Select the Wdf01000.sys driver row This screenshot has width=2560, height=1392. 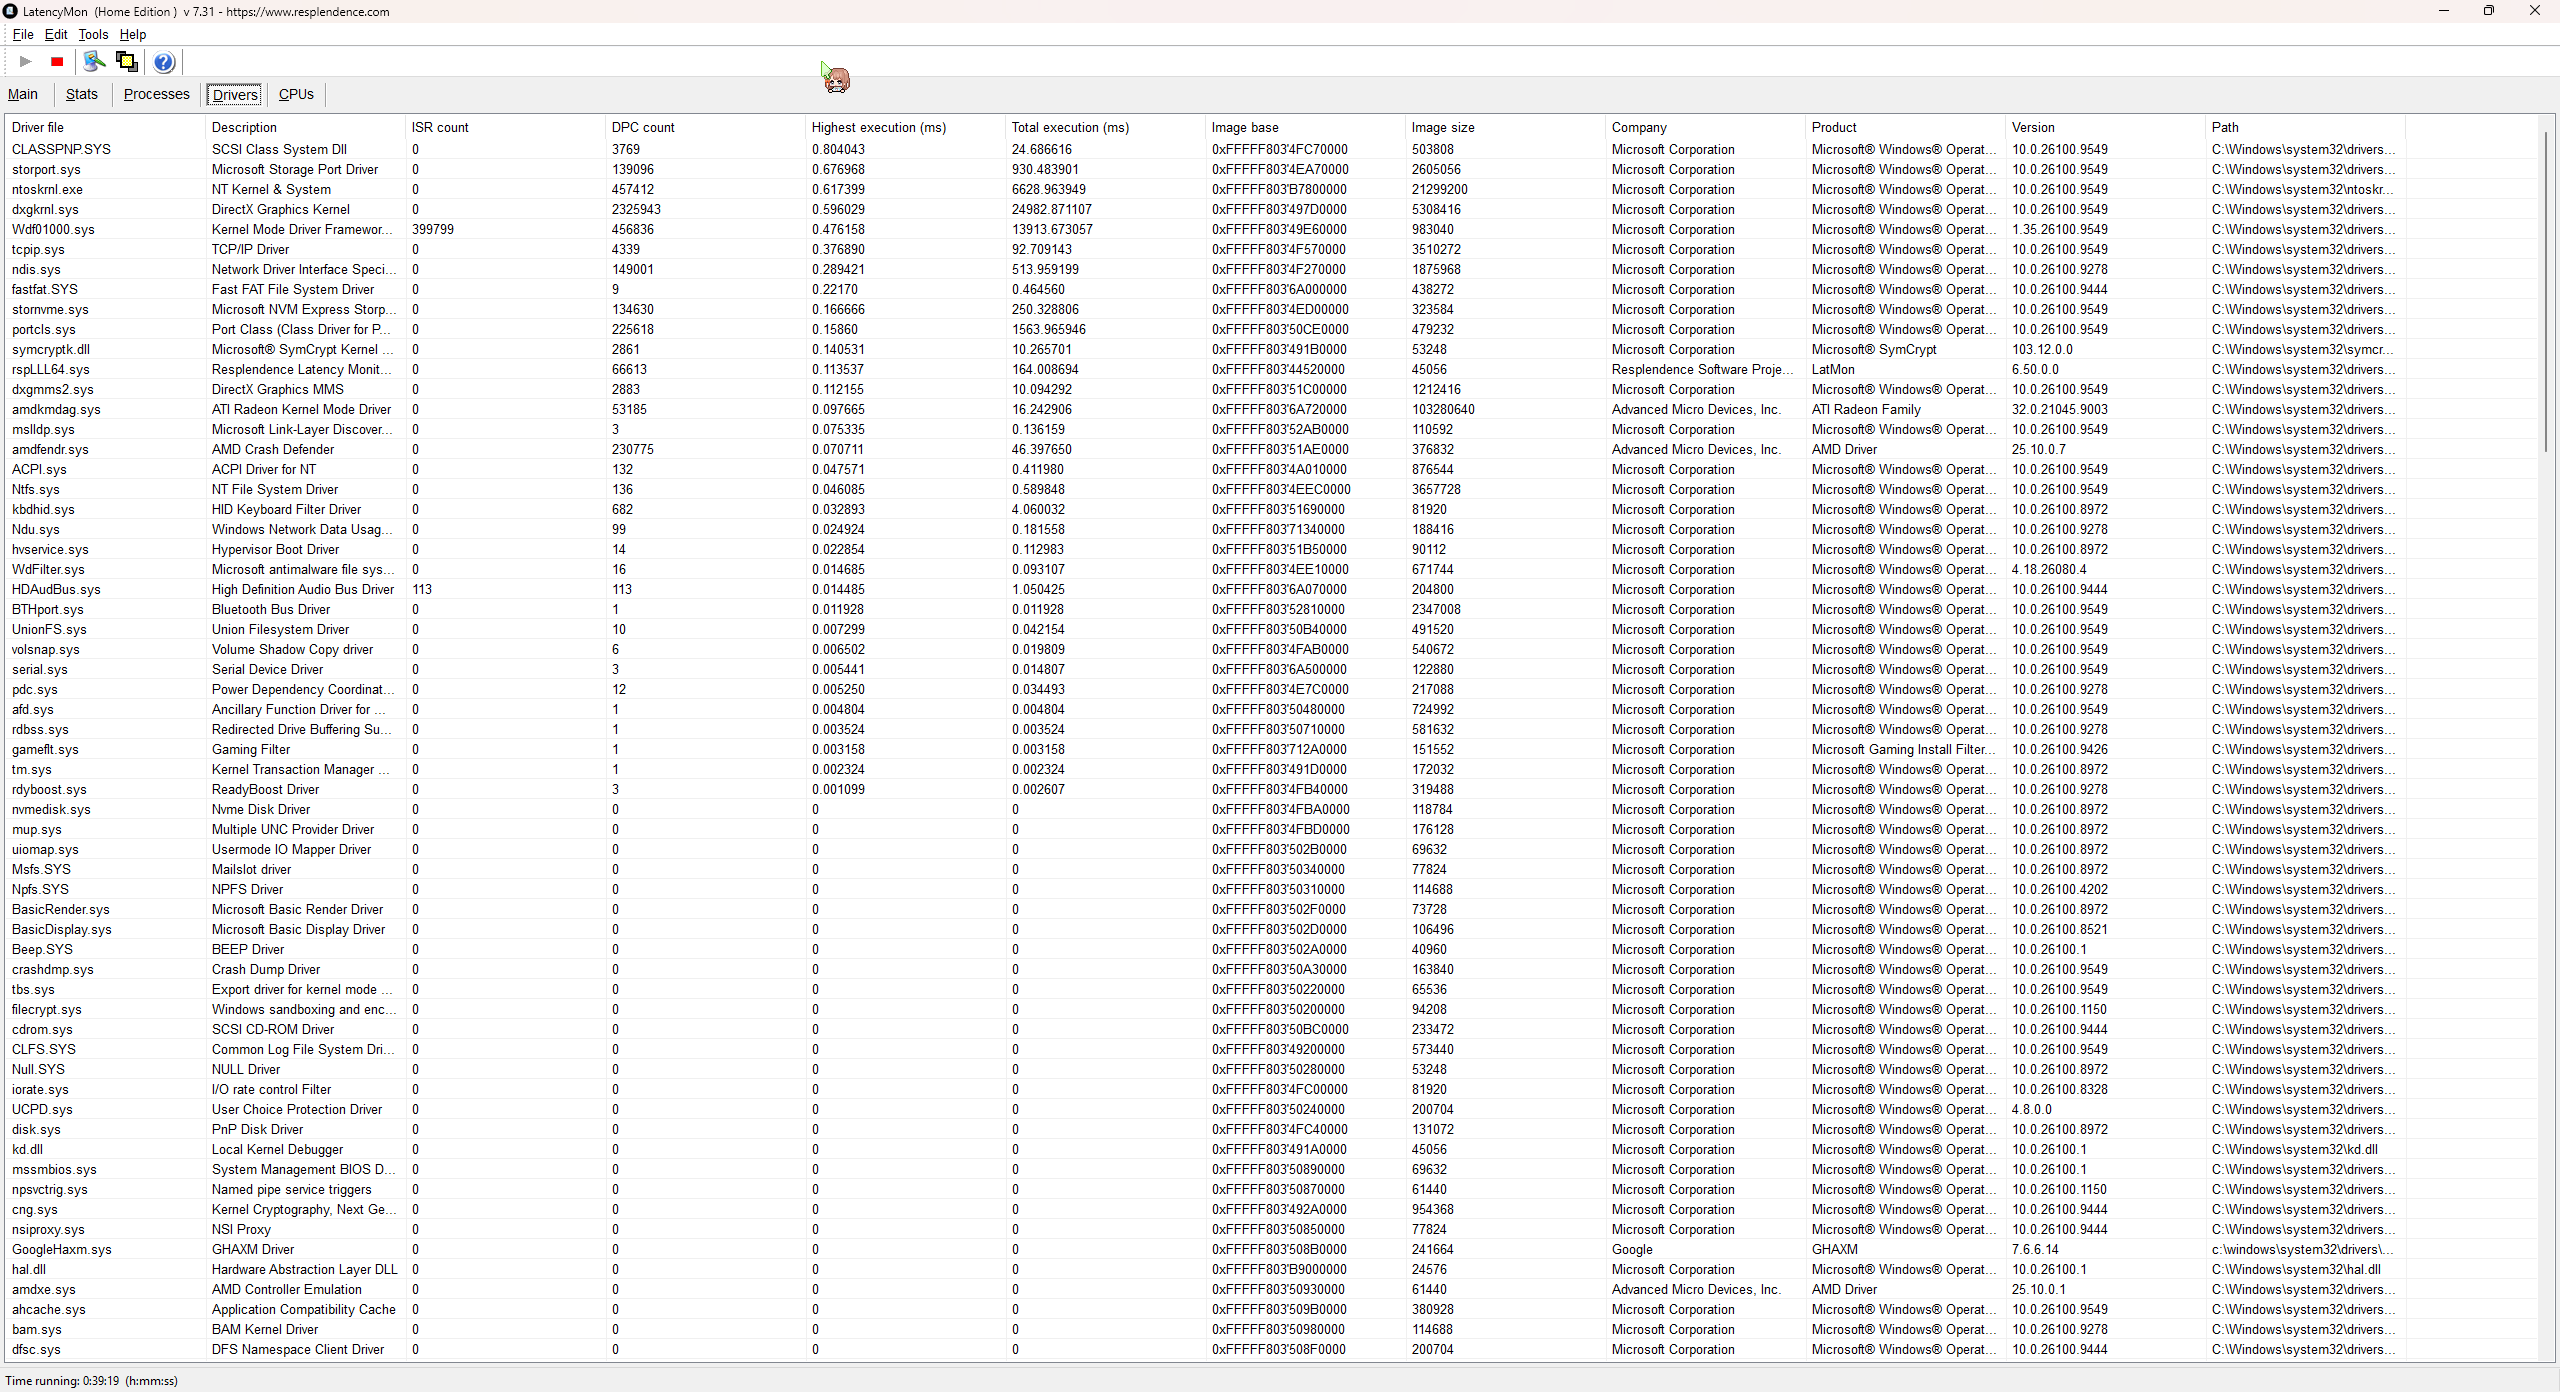point(1270,229)
